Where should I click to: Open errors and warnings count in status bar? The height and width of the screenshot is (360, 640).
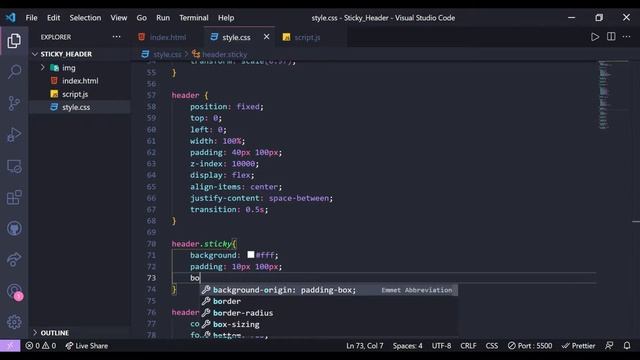pyautogui.click(x=40, y=346)
